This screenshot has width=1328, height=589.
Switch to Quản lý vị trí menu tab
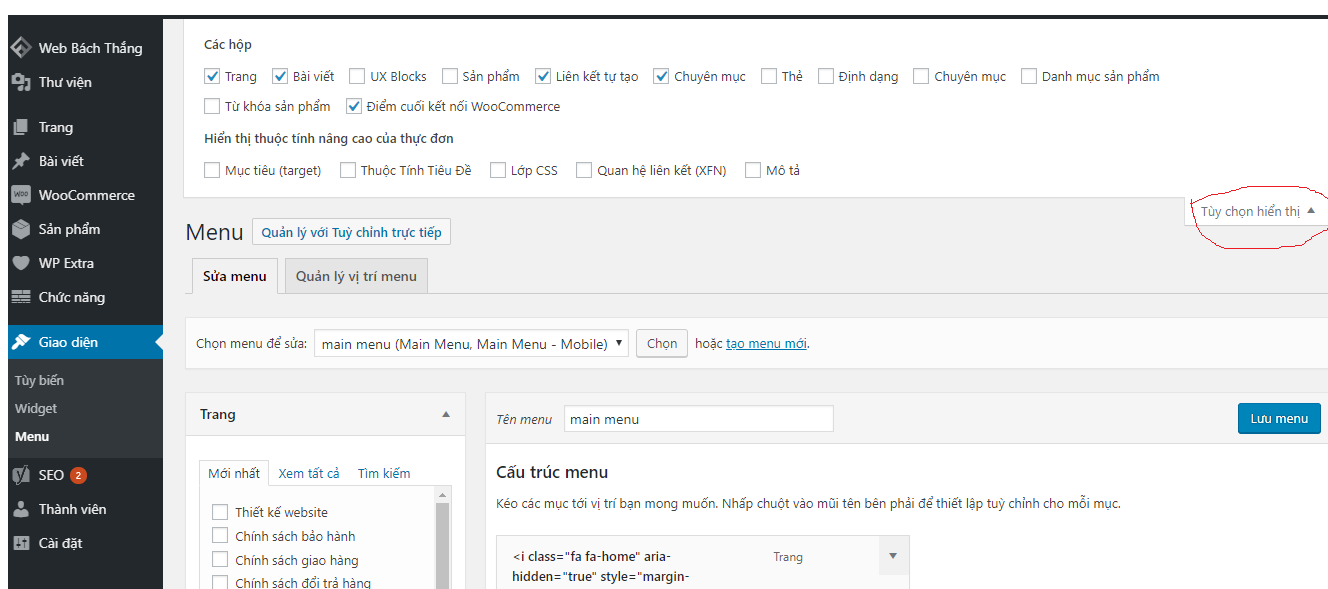coord(356,276)
